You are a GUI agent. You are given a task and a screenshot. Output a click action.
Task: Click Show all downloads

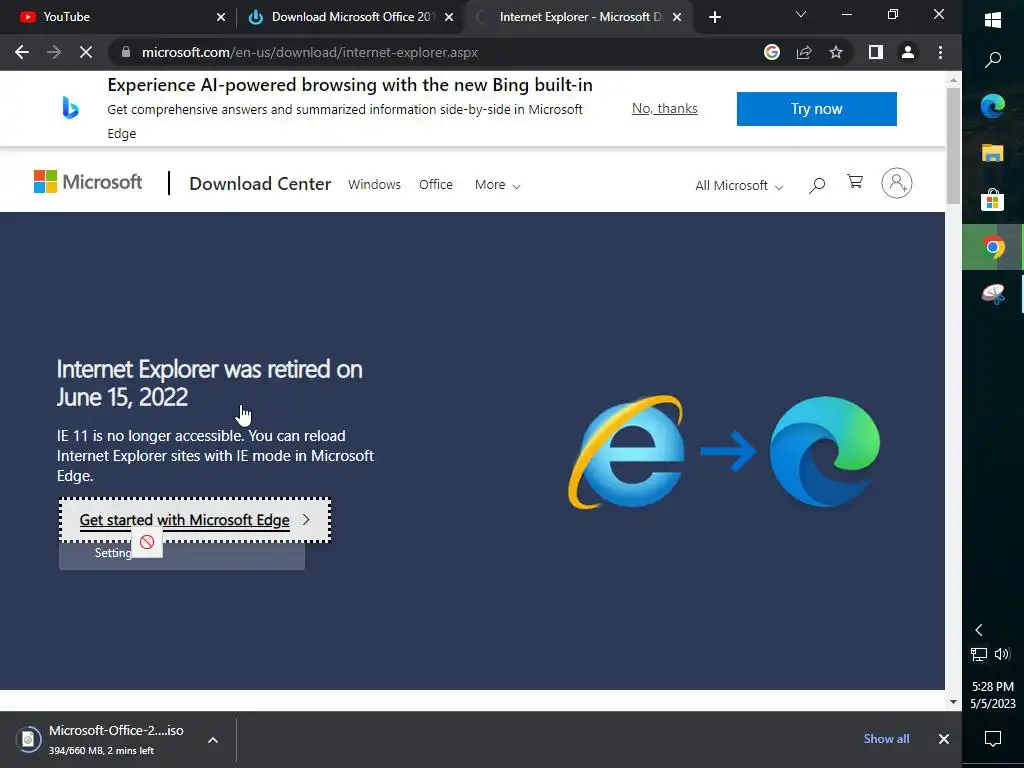pos(886,739)
